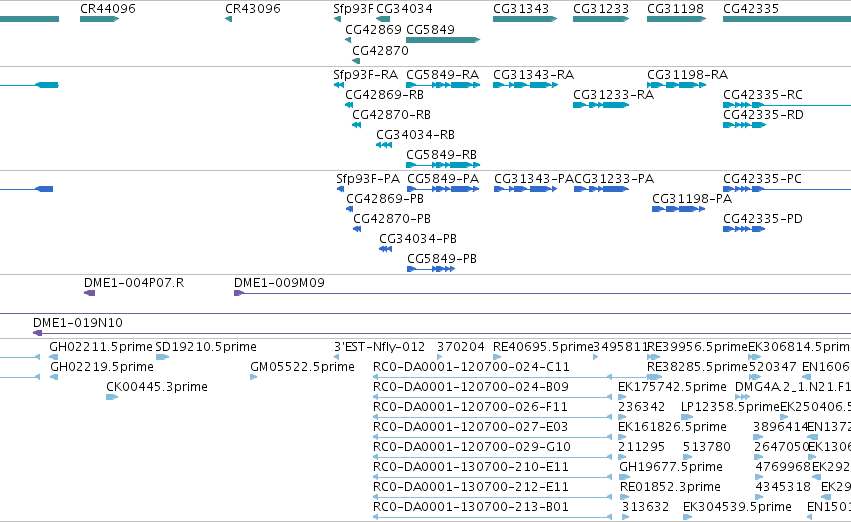This screenshot has width=851, height=522.
Task: Click the Sfp93F-RA transcript label
Action: point(365,74)
